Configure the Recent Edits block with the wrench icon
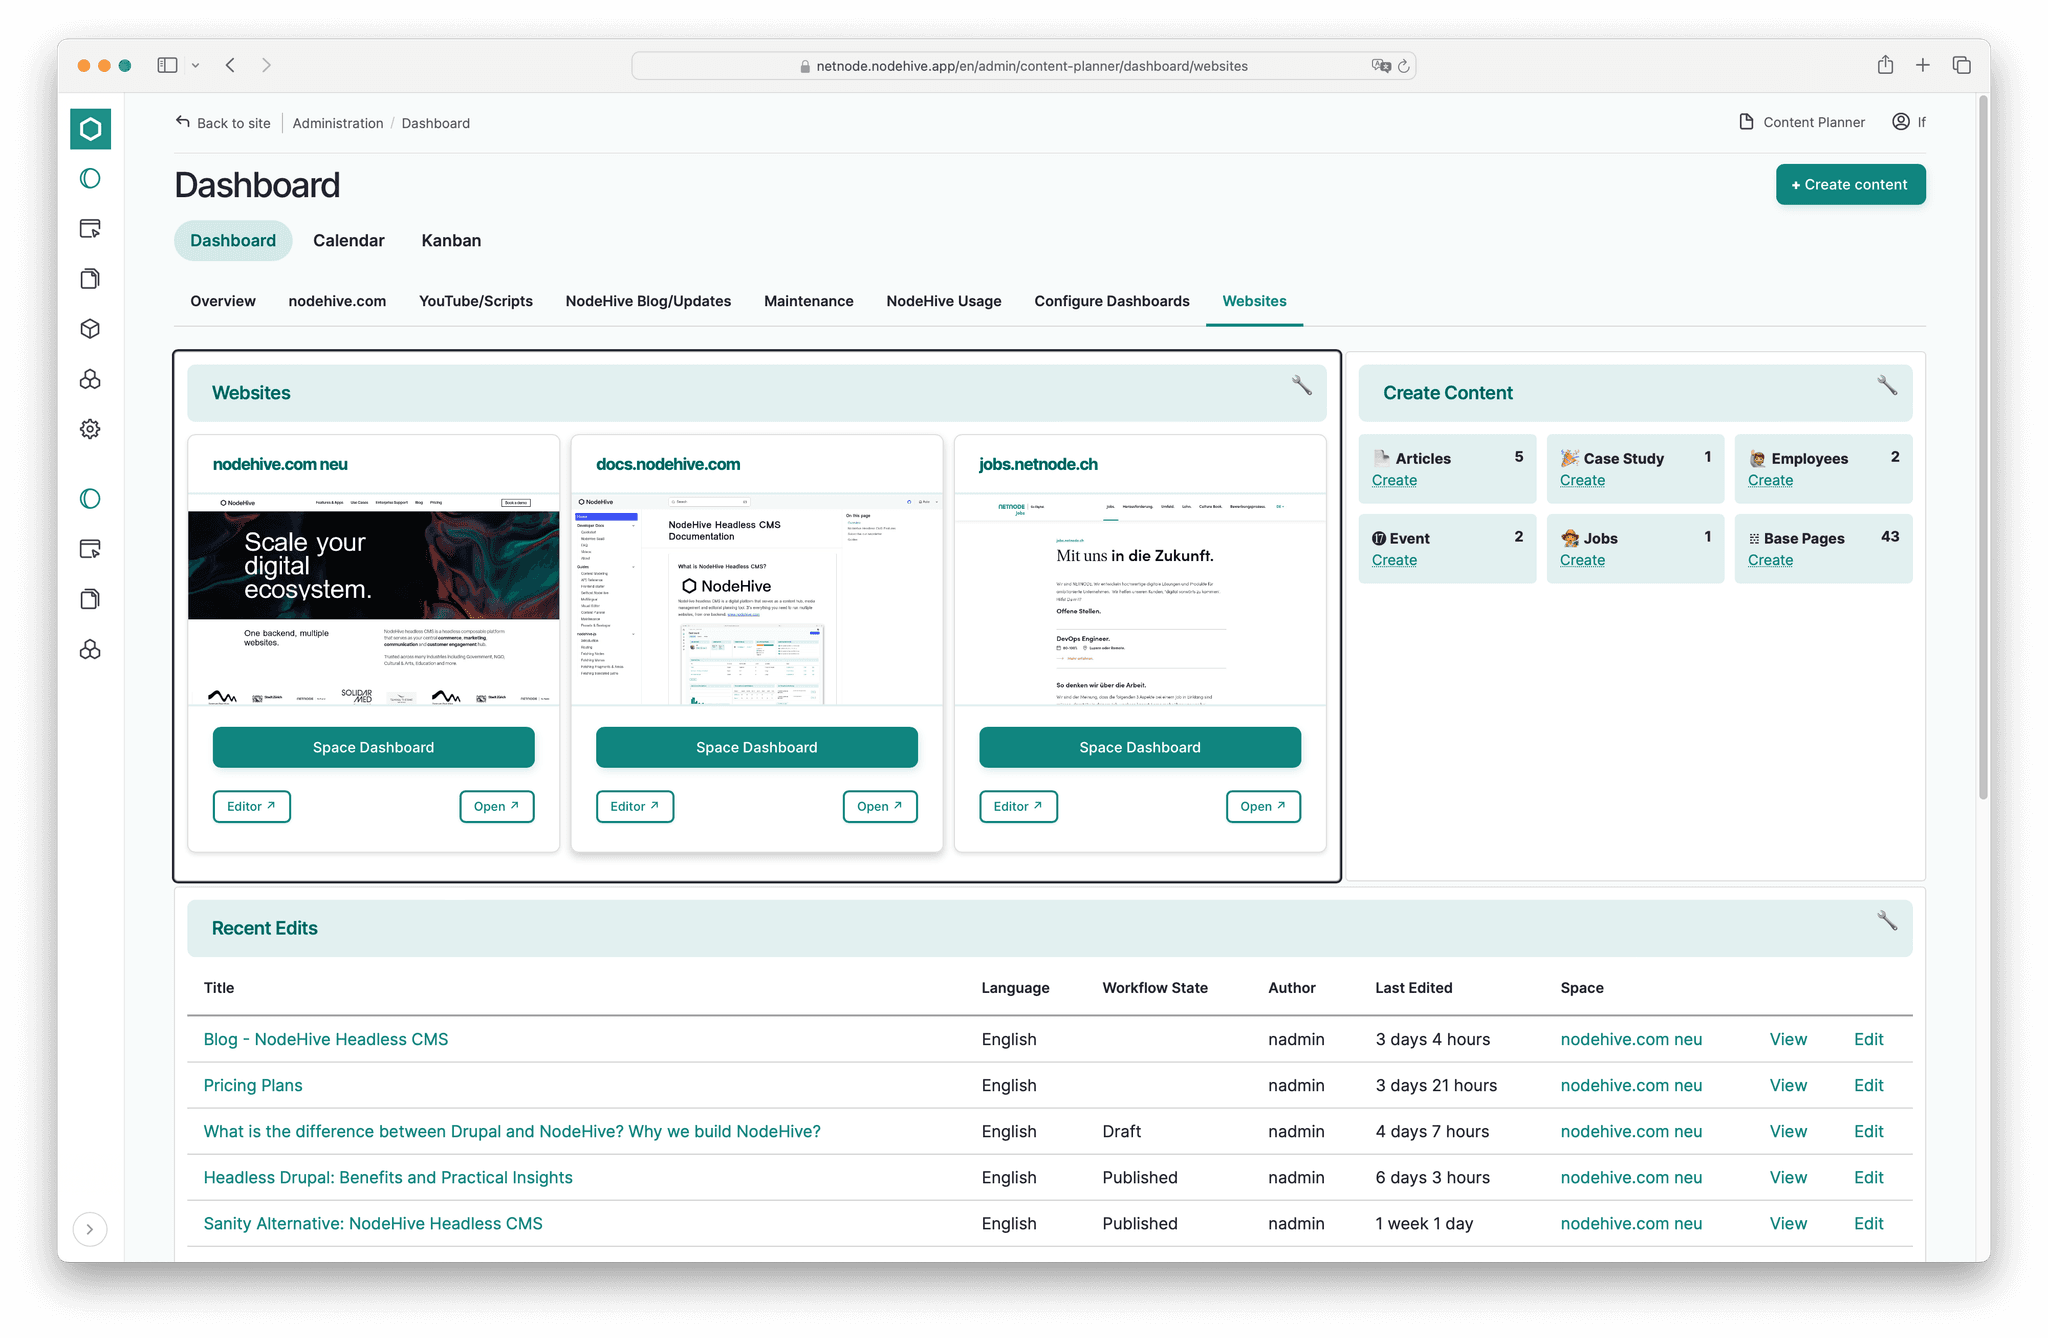This screenshot has width=2048, height=1338. point(1887,921)
